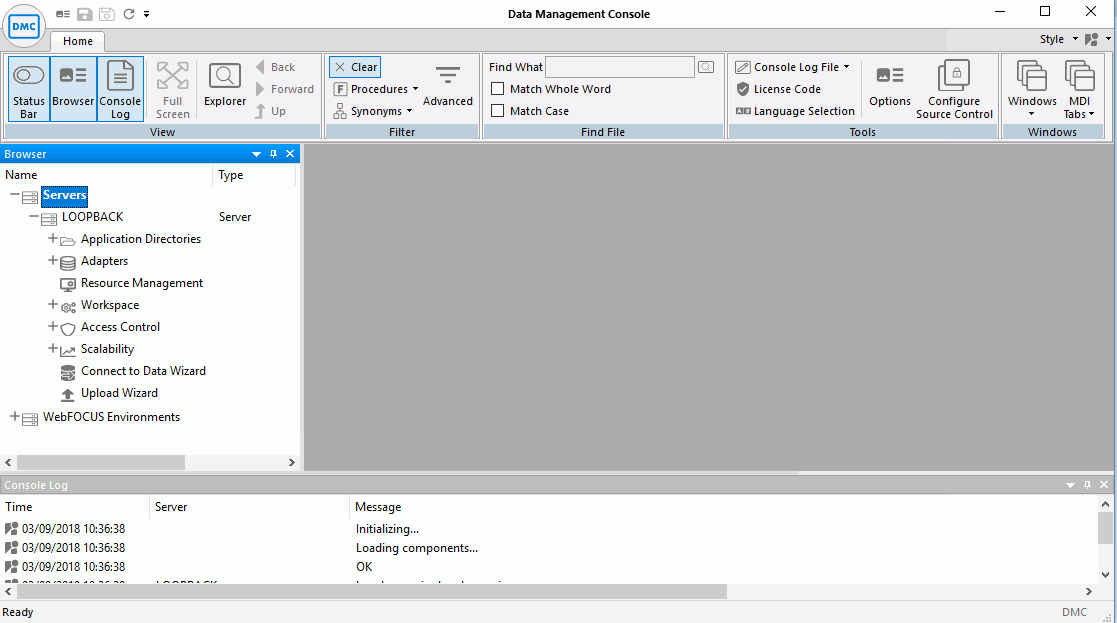This screenshot has height=623, width=1117.
Task: Expand the Access Control node
Action: pyautogui.click(x=52, y=326)
